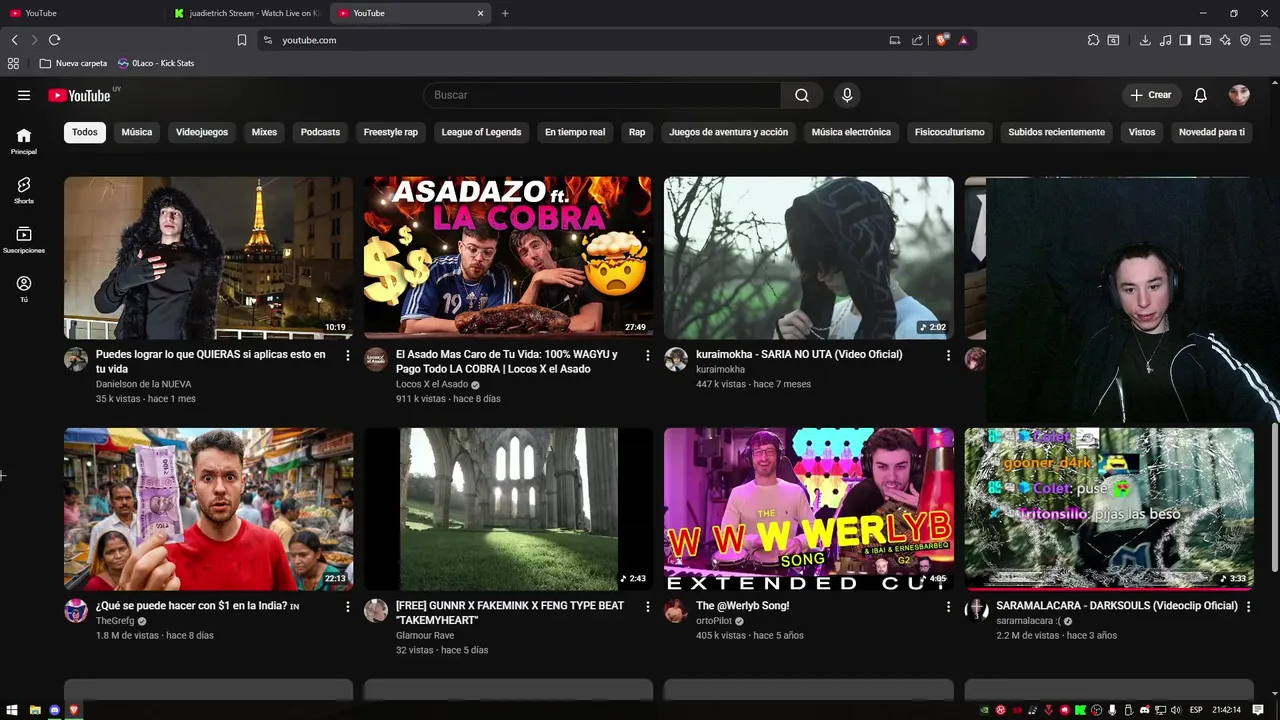Open the Windows Start button
Screen dimensions: 1280x720
pyautogui.click(x=13, y=710)
